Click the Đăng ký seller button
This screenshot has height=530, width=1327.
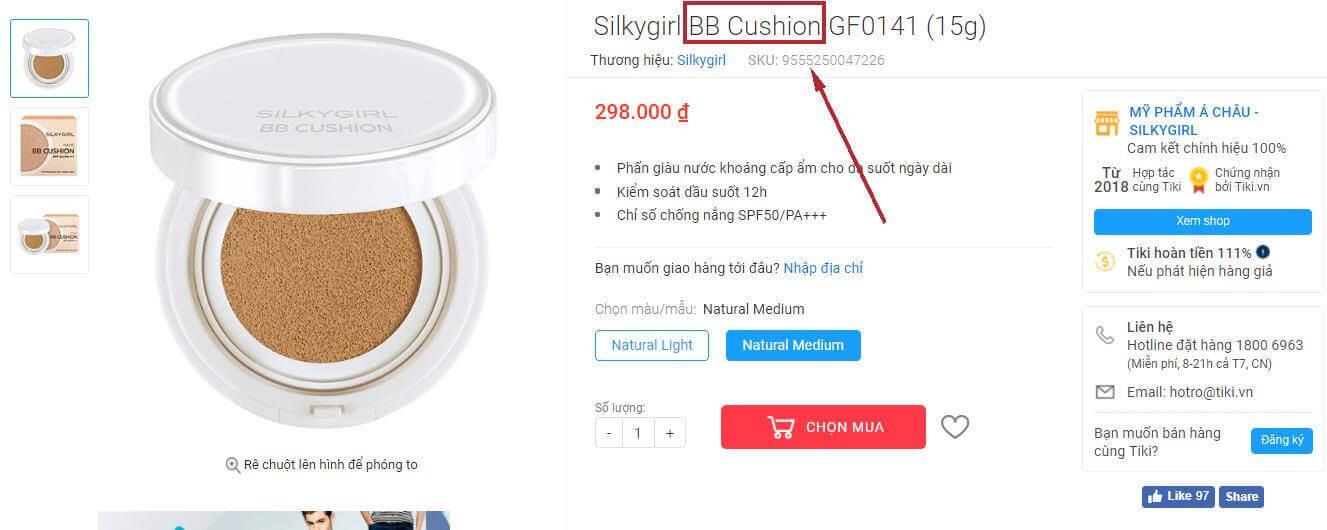[x=1281, y=441]
